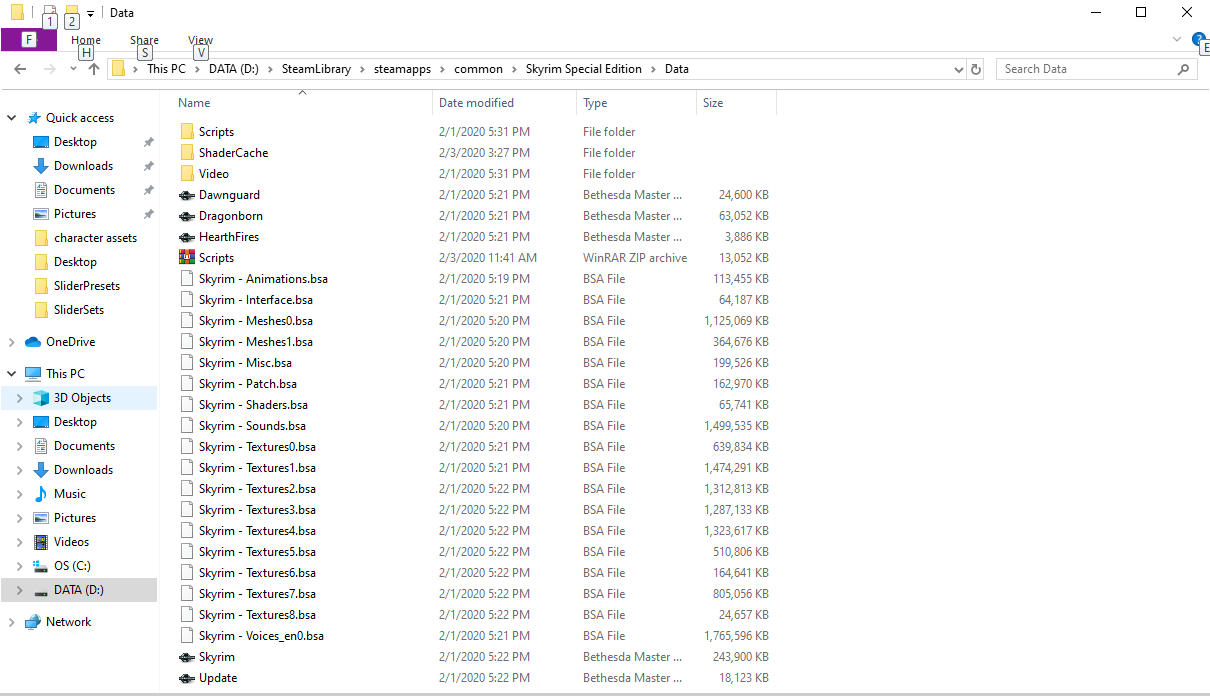Open Help question mark button
This screenshot has width=1210, height=696.
[1199, 40]
